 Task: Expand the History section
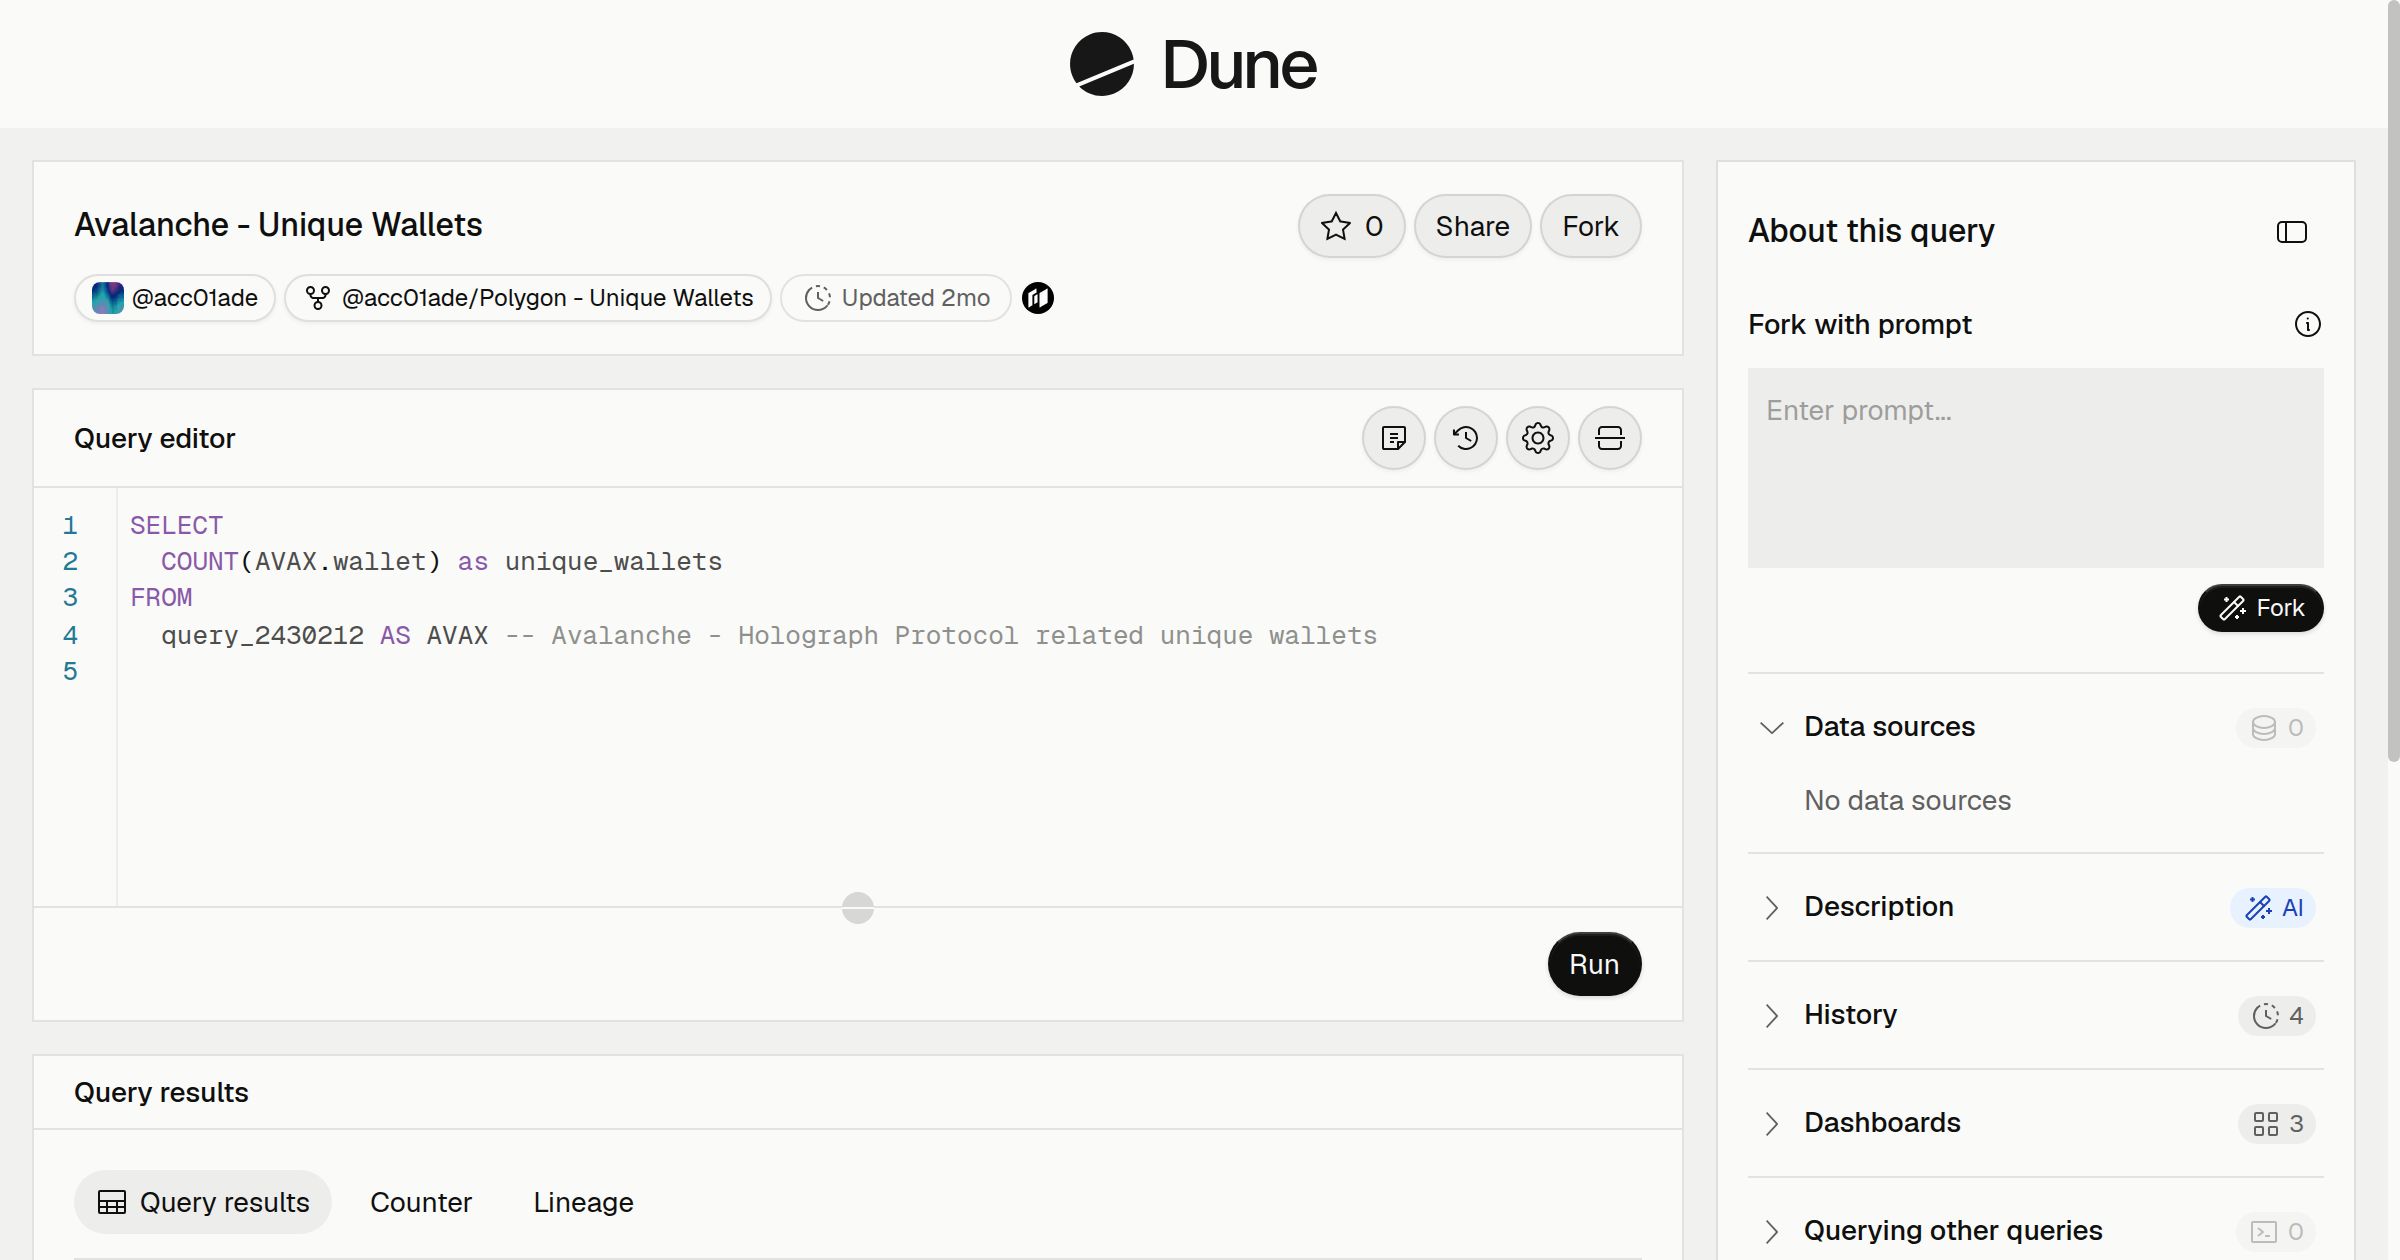coord(1772,1015)
